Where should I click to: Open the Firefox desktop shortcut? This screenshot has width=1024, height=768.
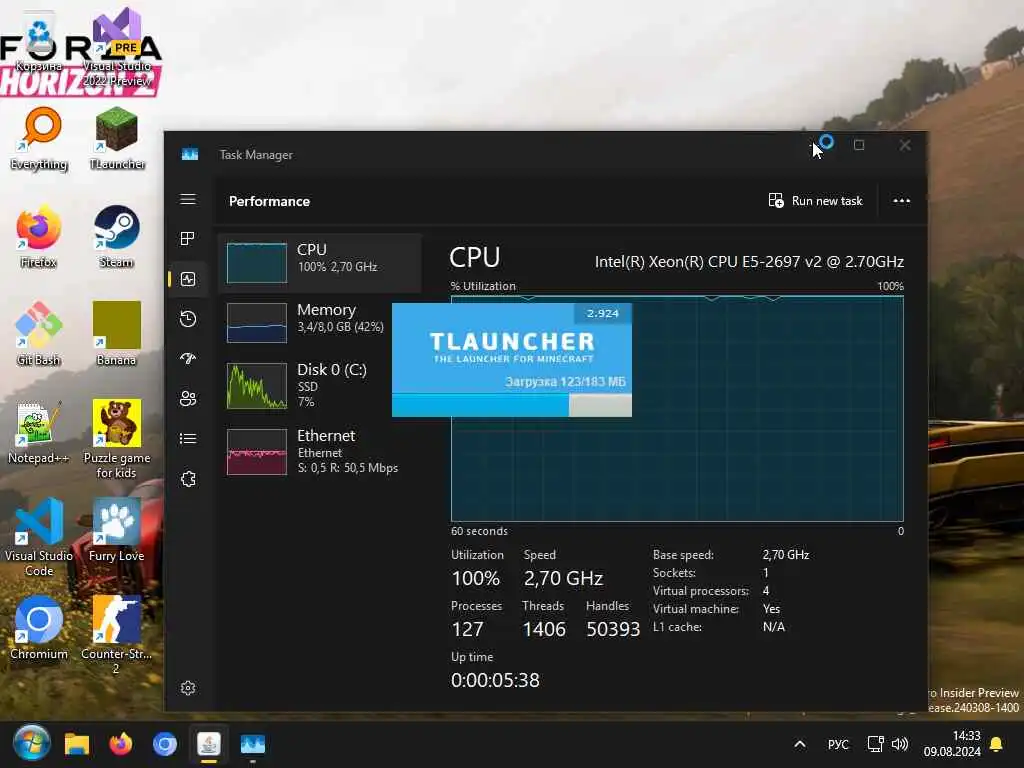[39, 236]
